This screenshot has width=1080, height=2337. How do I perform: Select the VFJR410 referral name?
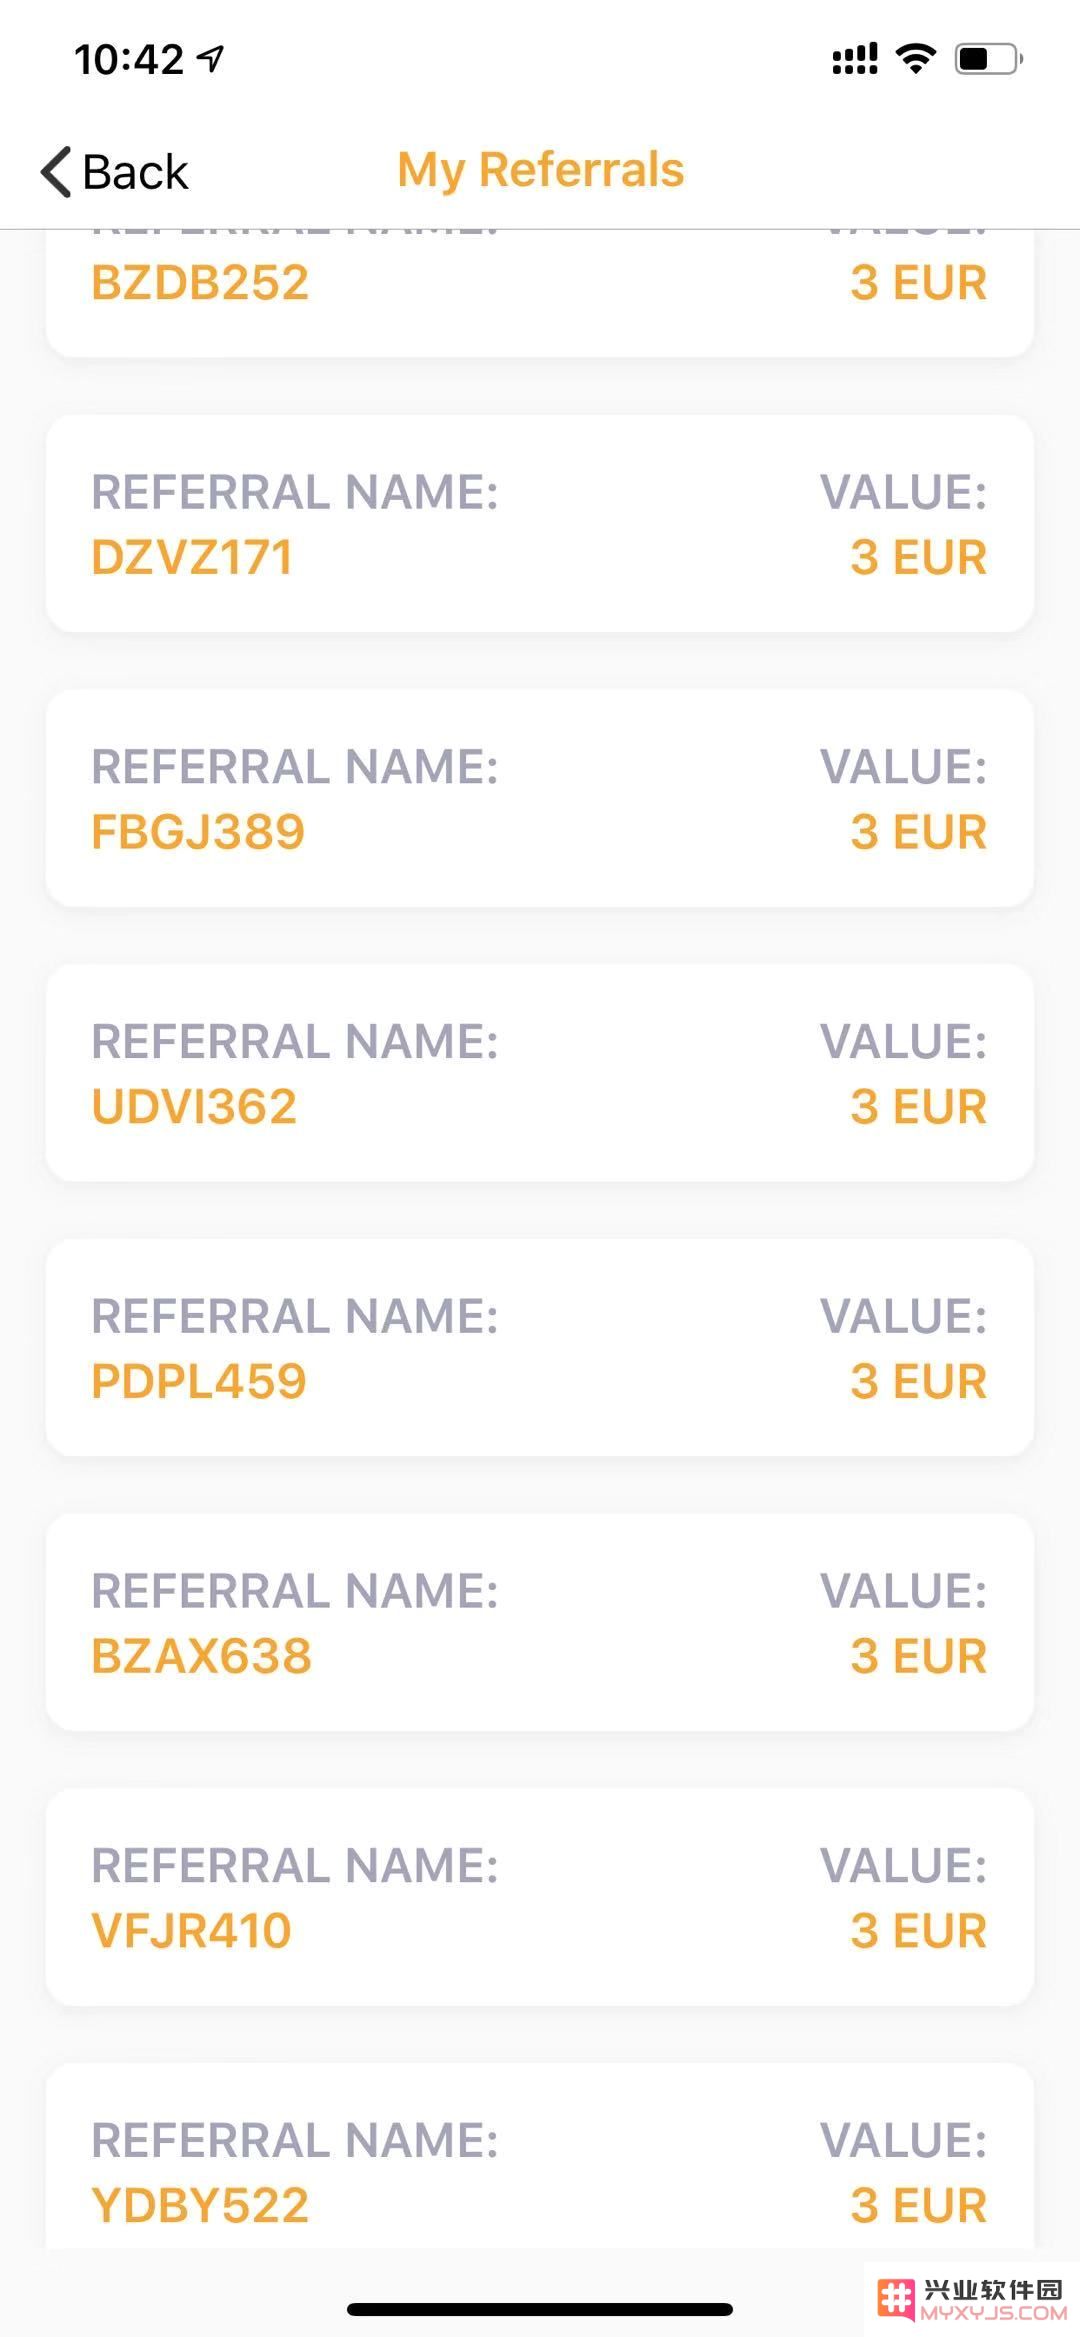[191, 1930]
